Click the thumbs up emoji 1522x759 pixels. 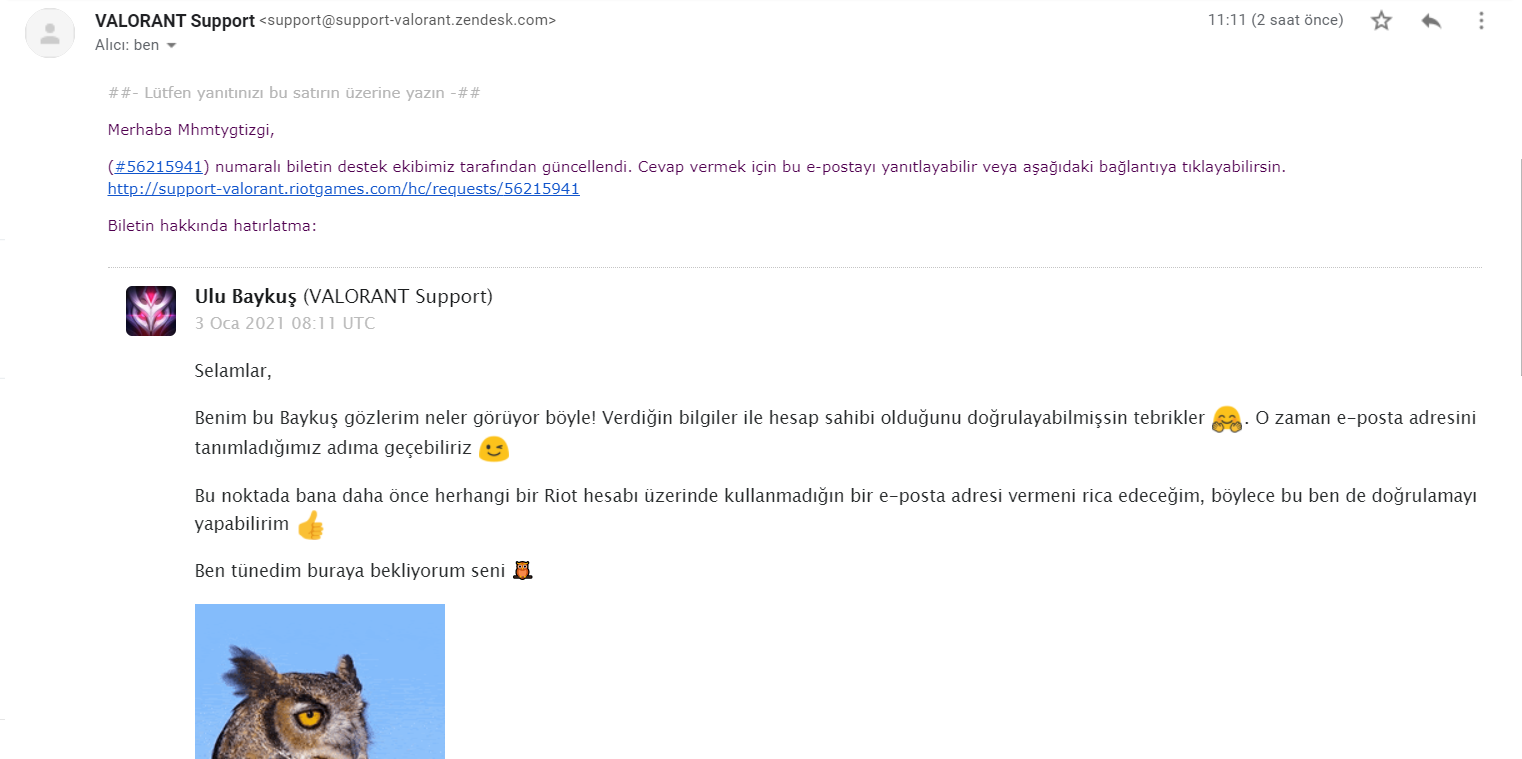(311, 525)
